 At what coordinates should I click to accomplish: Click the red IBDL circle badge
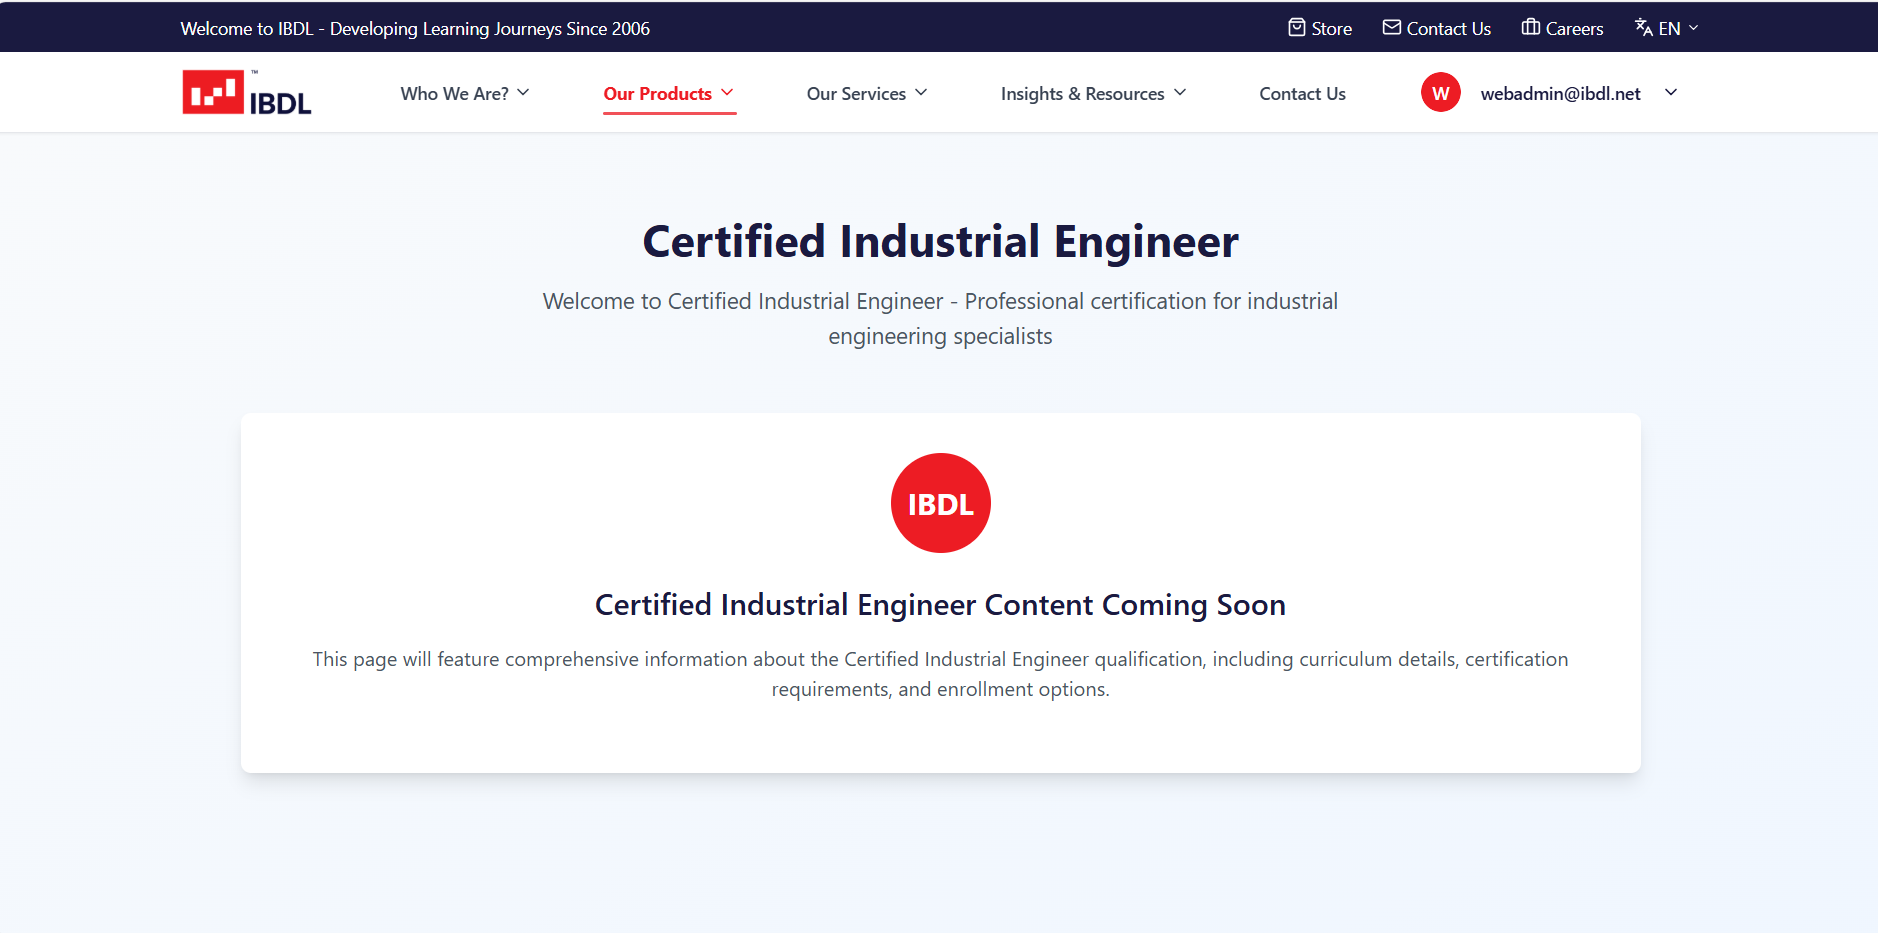coord(940,503)
